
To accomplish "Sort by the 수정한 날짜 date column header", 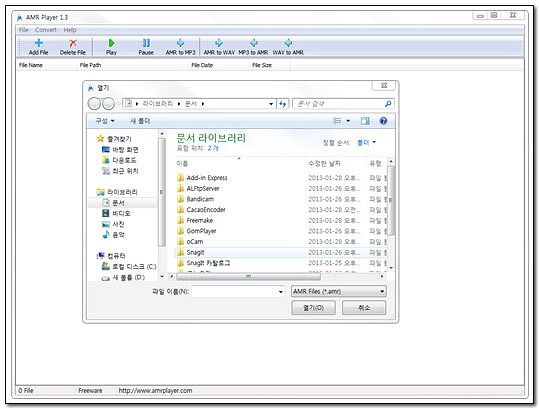I will 324,163.
